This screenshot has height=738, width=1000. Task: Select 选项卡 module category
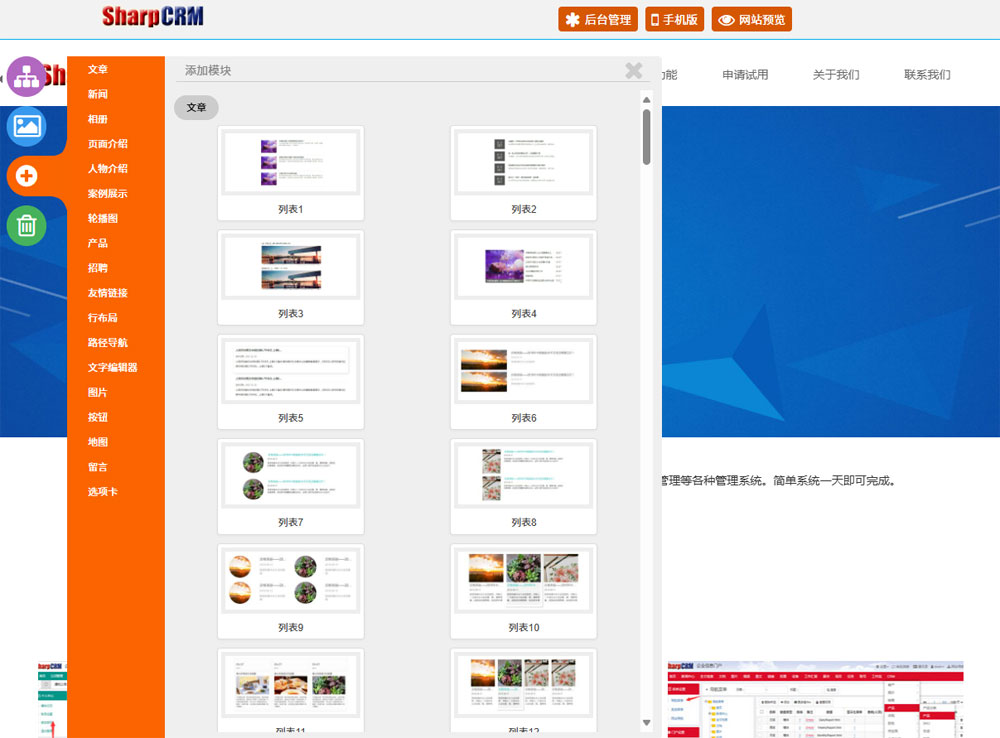(103, 491)
